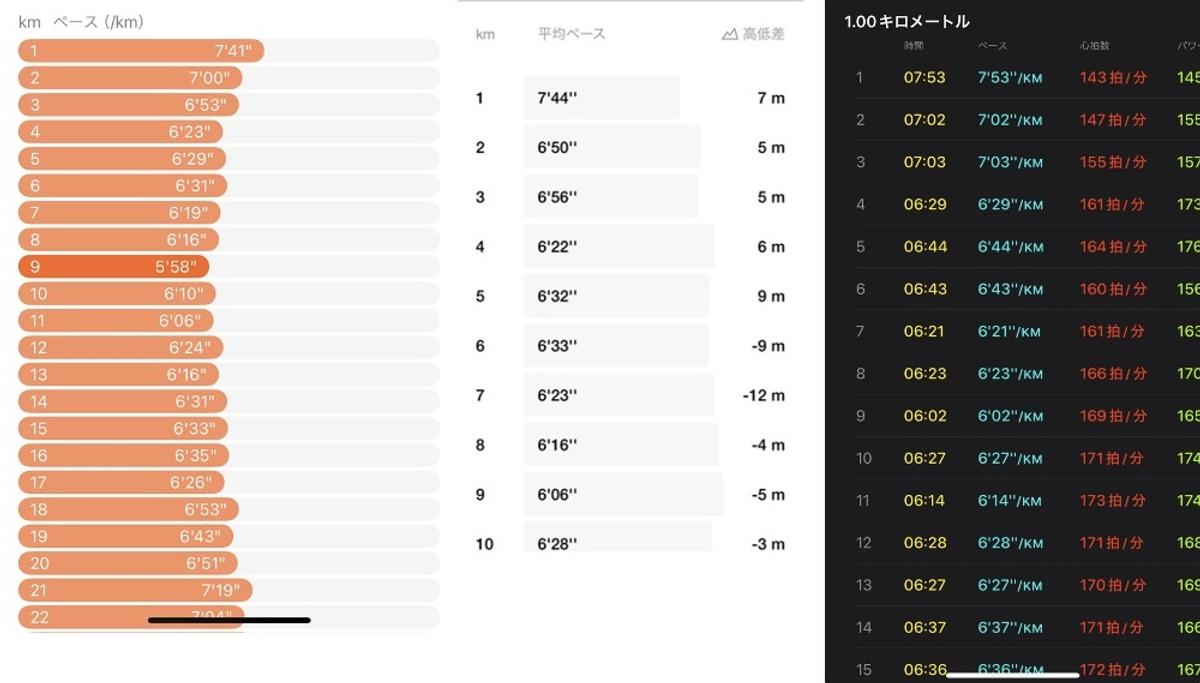
Task: Click the home indicator bar under orange list
Action: click(229, 620)
